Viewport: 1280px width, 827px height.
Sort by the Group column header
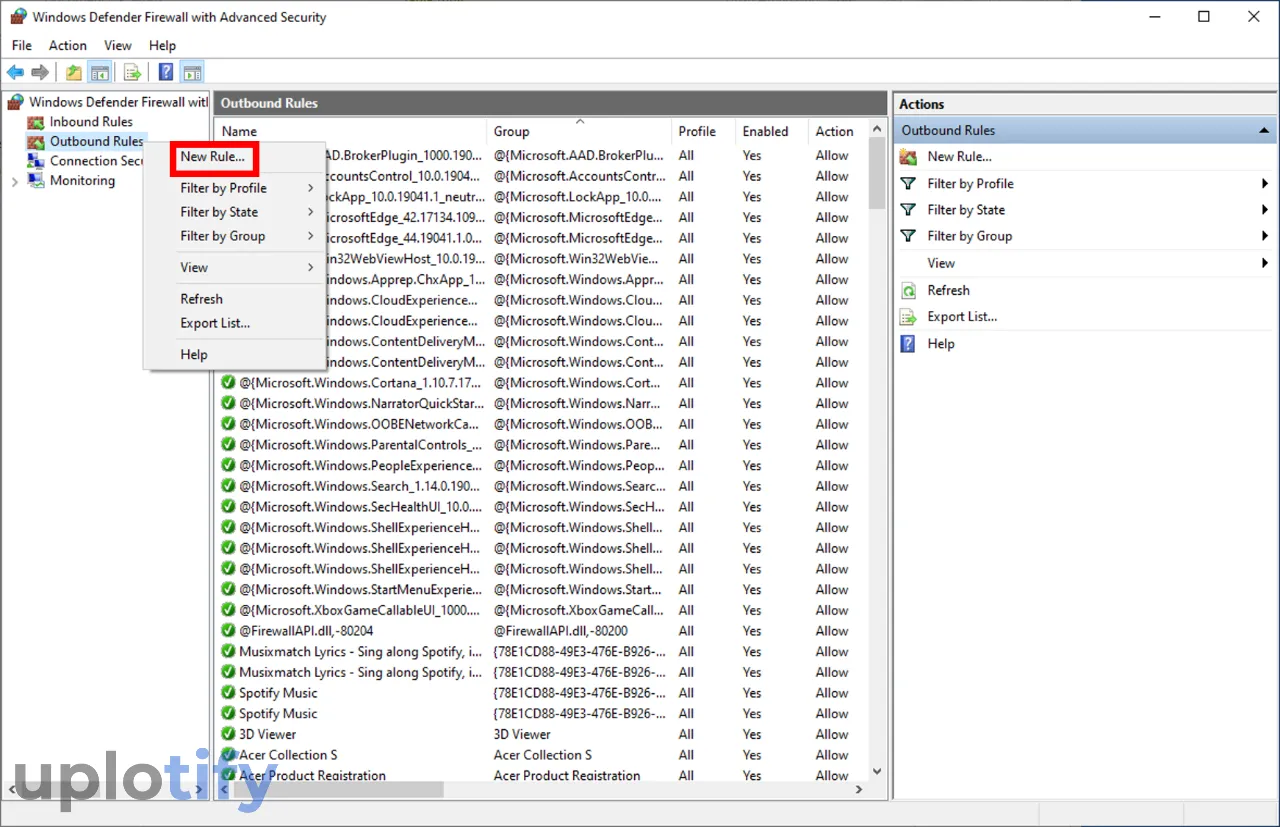point(580,131)
